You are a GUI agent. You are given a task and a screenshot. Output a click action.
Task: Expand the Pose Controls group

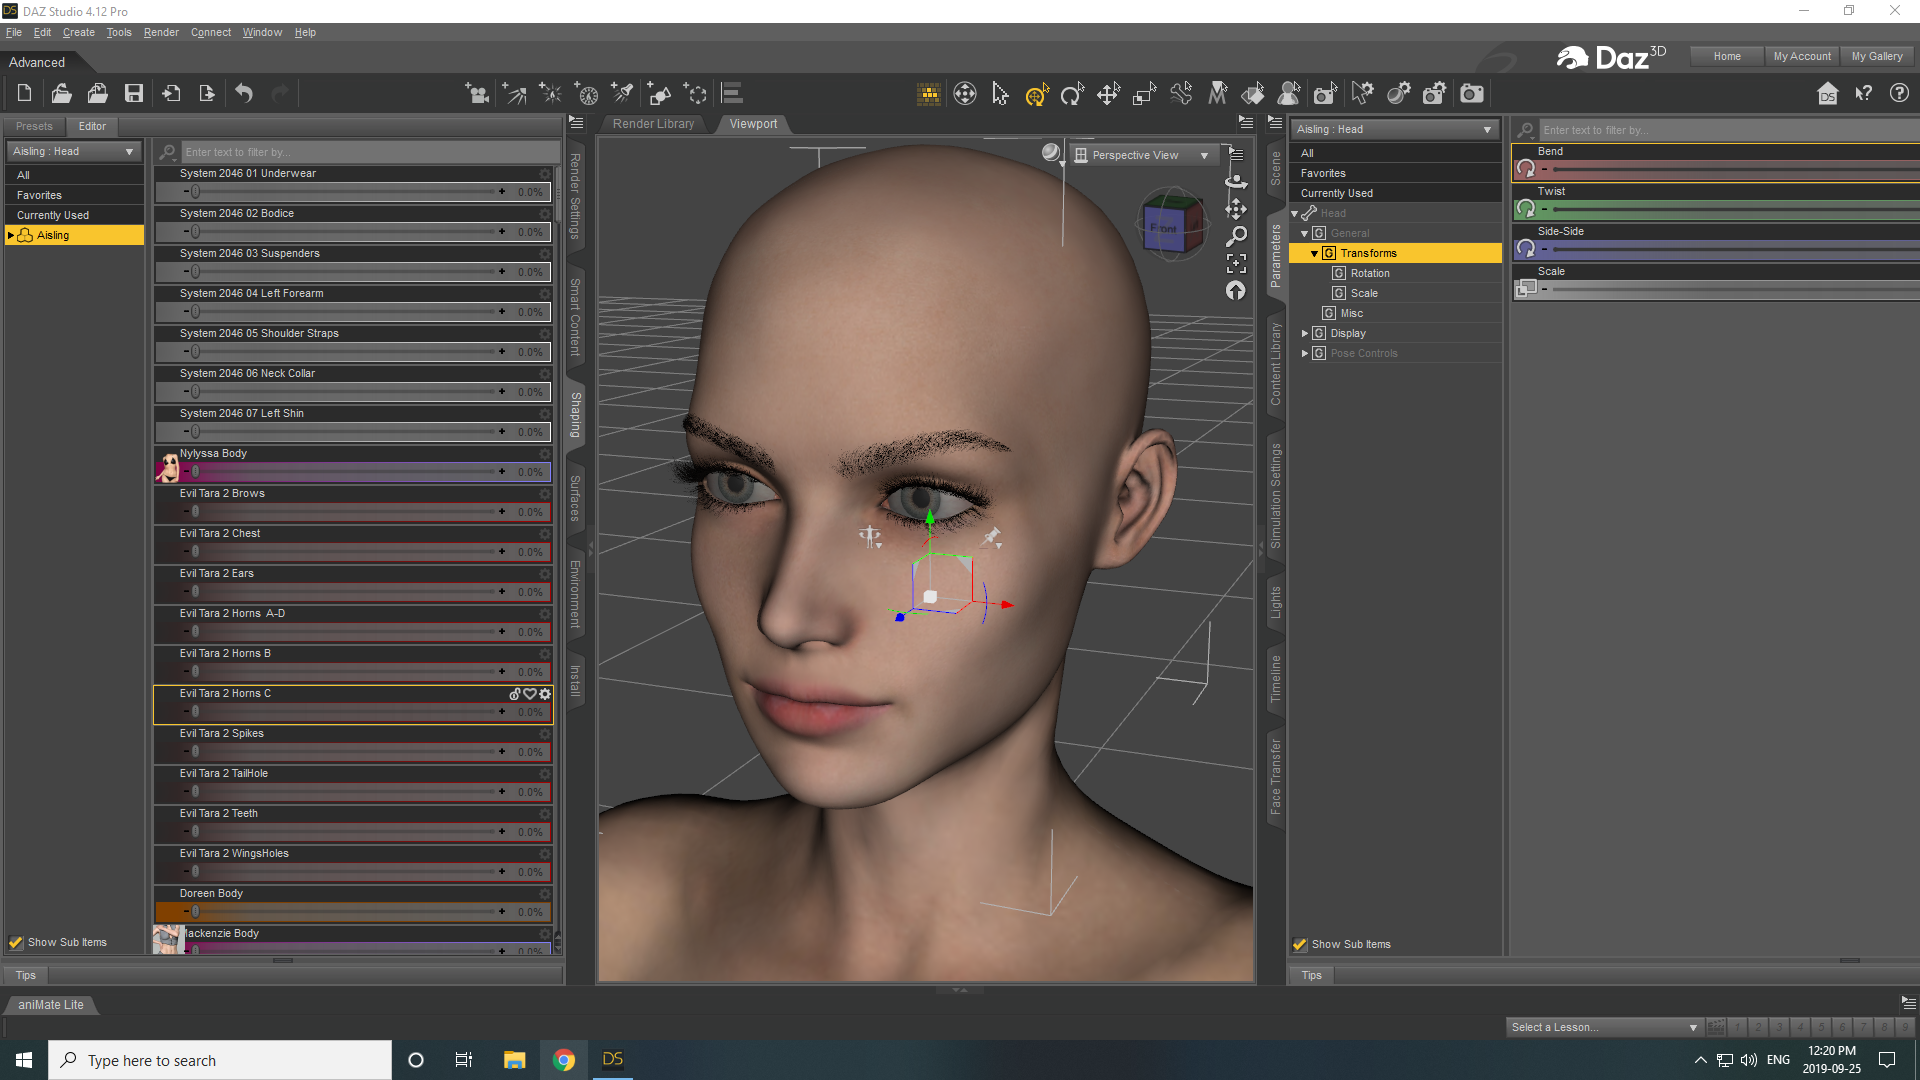(1305, 352)
